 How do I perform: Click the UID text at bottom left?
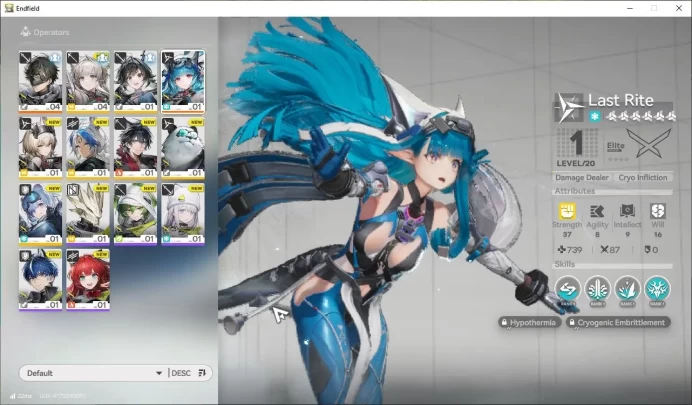pyautogui.click(x=63, y=396)
